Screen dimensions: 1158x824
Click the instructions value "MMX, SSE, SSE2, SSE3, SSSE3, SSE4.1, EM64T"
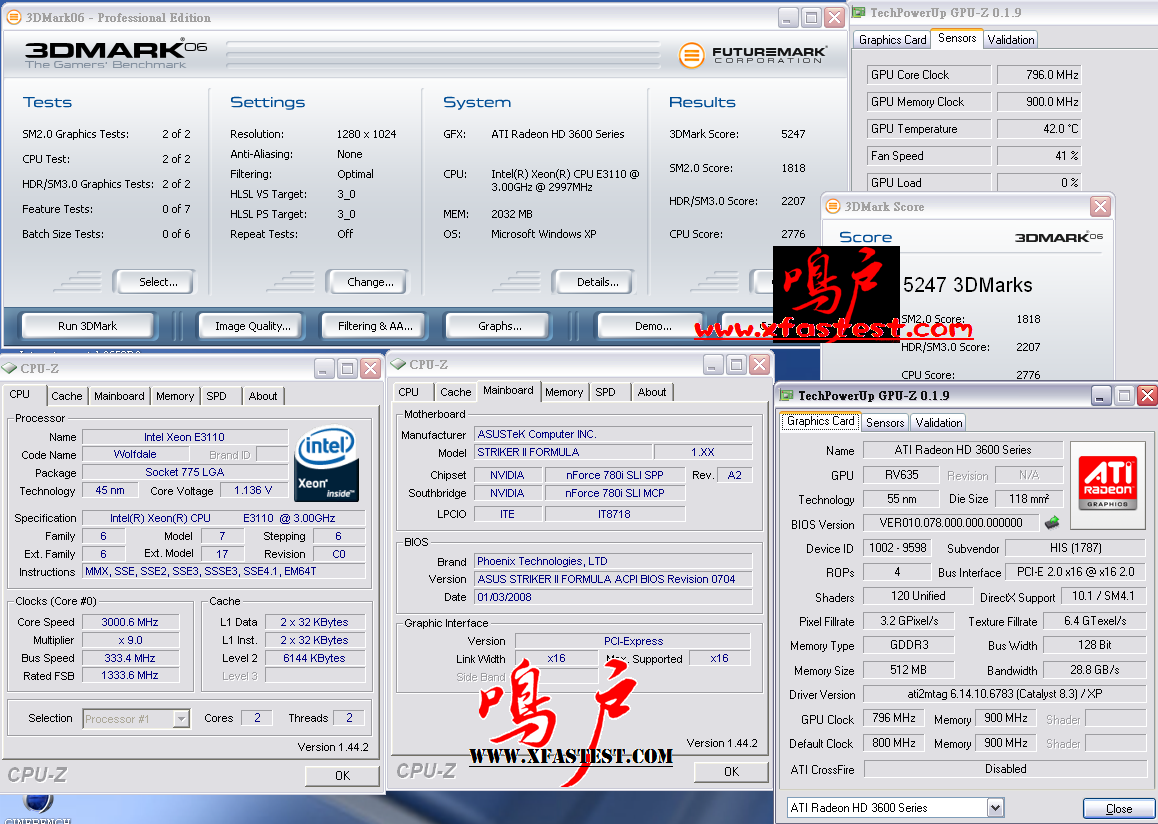223,571
